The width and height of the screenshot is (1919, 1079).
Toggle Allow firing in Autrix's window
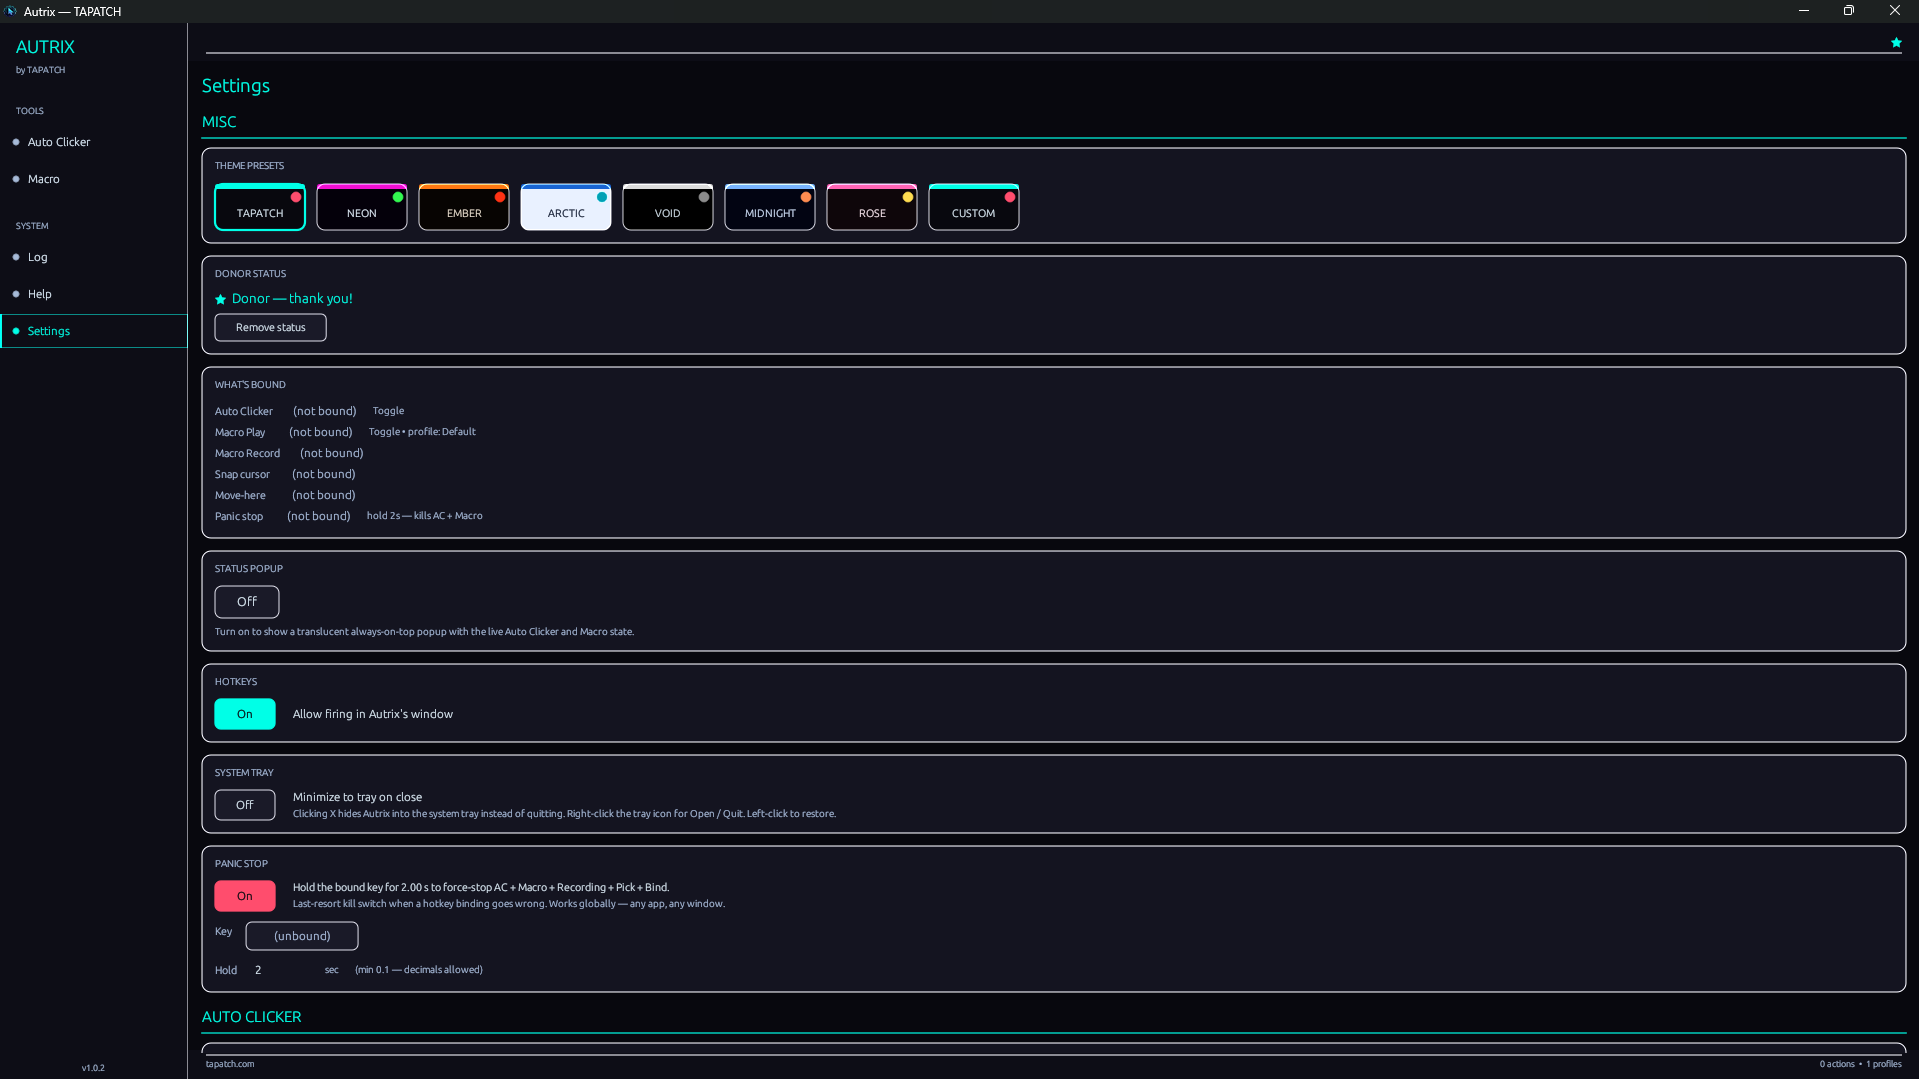pos(245,714)
